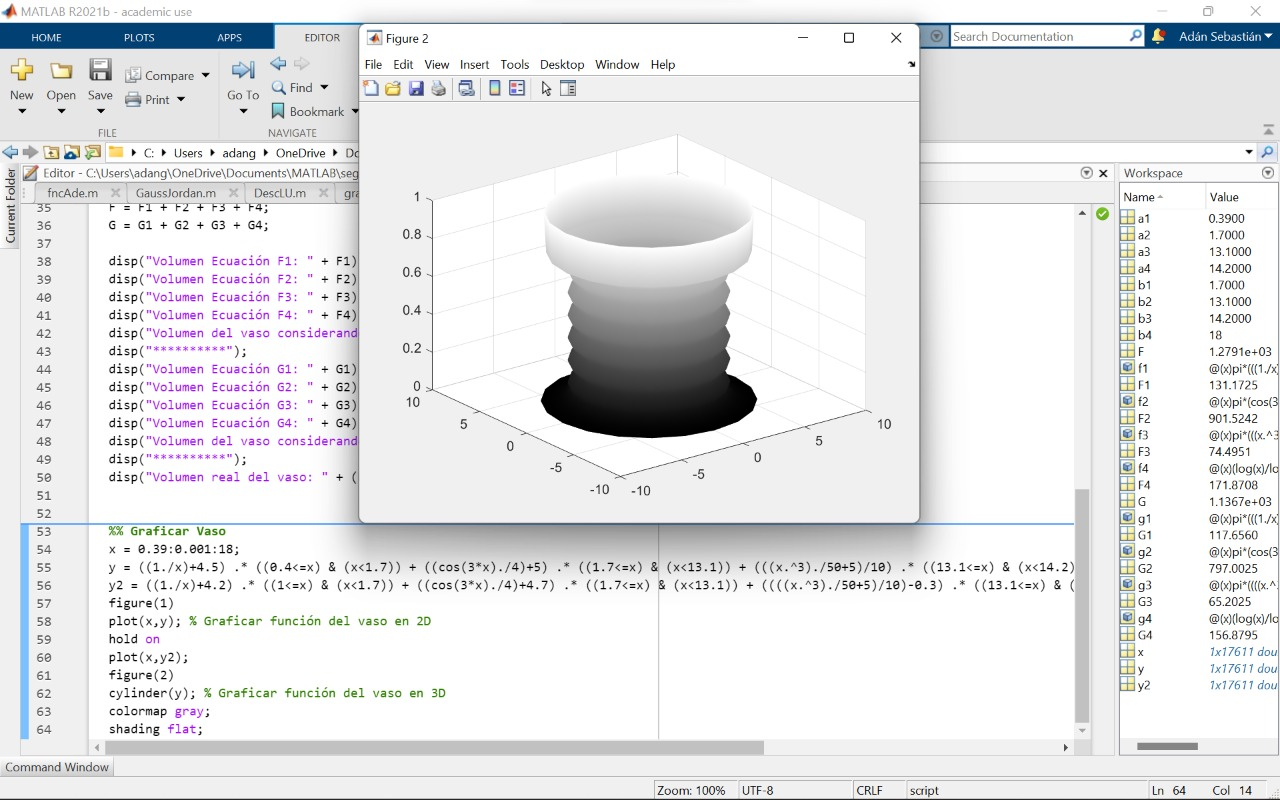Click the Search Documentation input field
The image size is (1280, 800).
coord(1040,35)
